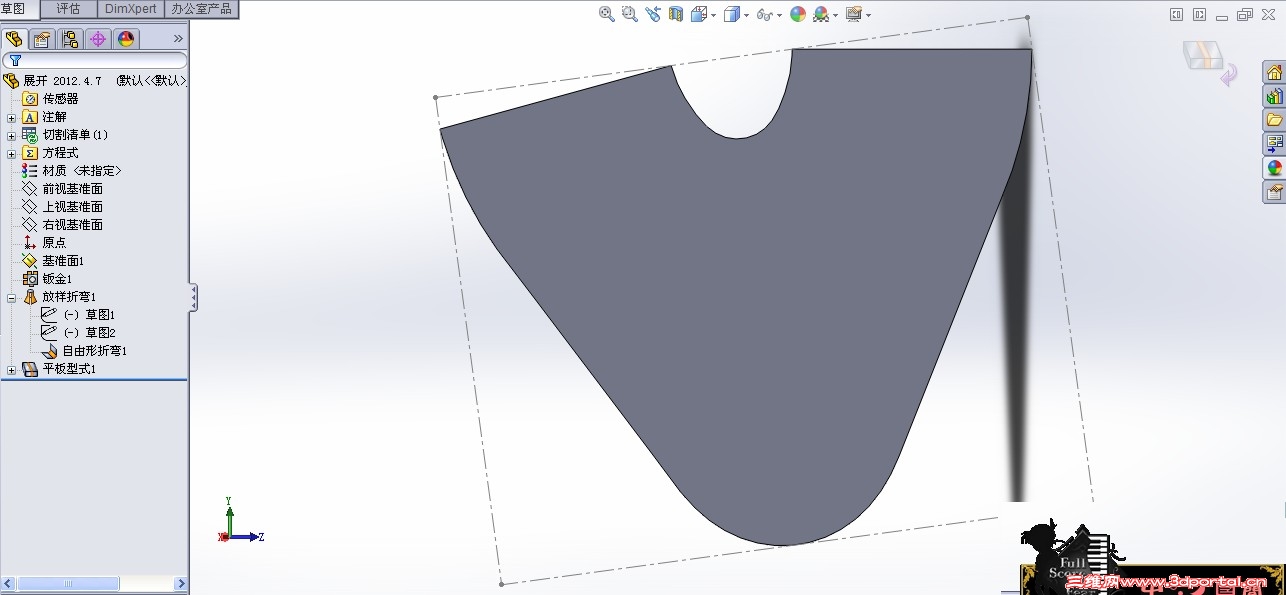Click the 注解 annotation A icon

(x=30, y=117)
